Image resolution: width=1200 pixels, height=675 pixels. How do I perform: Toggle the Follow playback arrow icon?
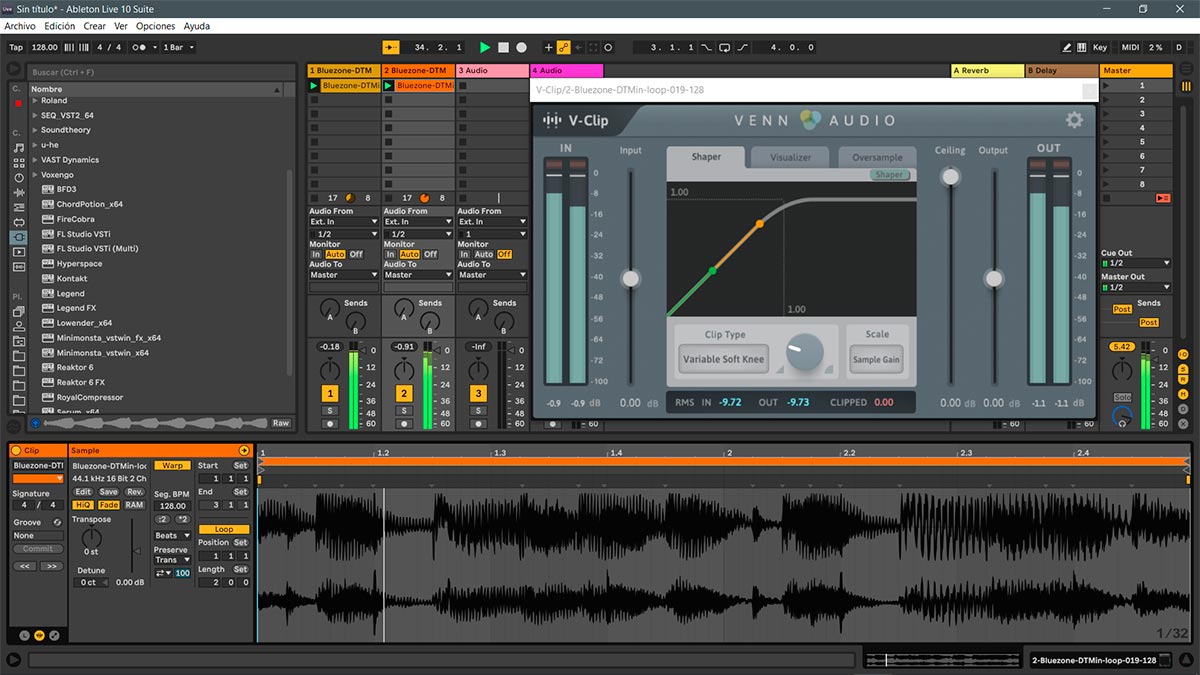click(390, 47)
